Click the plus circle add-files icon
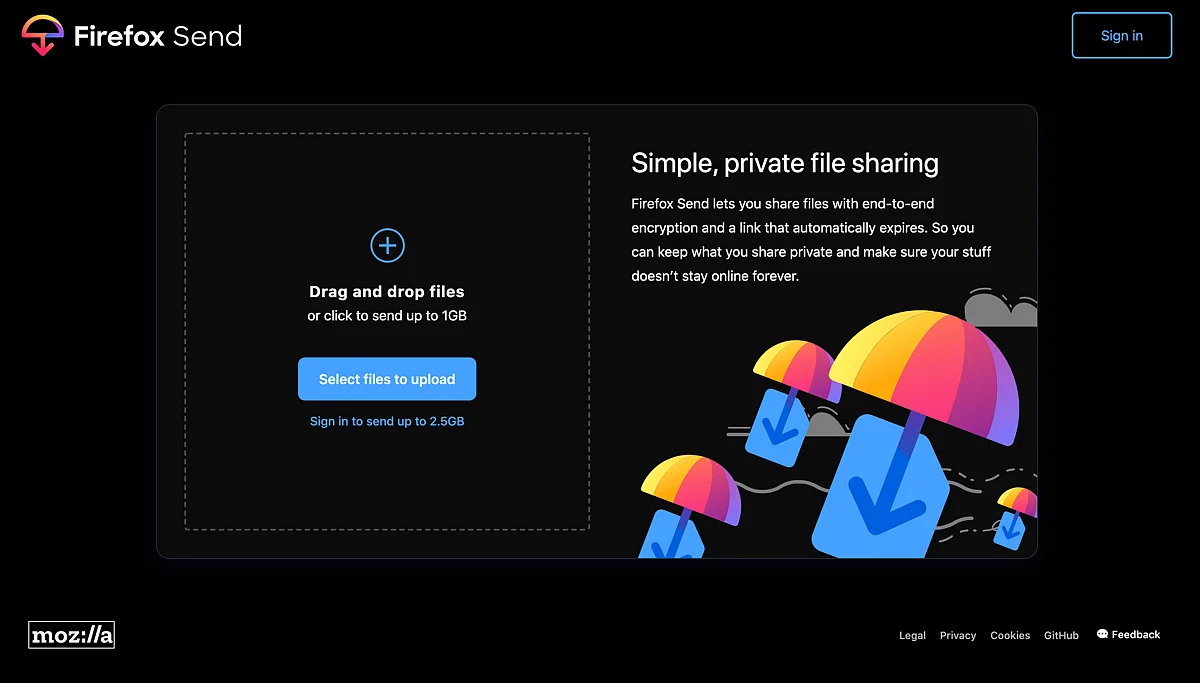This screenshot has height=683, width=1200. point(387,245)
